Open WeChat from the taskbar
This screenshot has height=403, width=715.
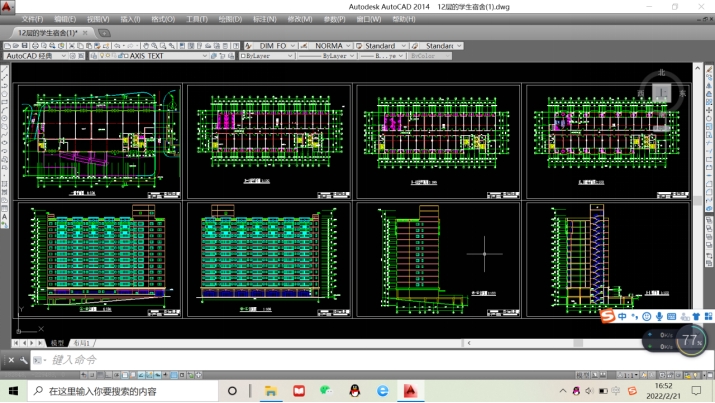click(x=326, y=391)
